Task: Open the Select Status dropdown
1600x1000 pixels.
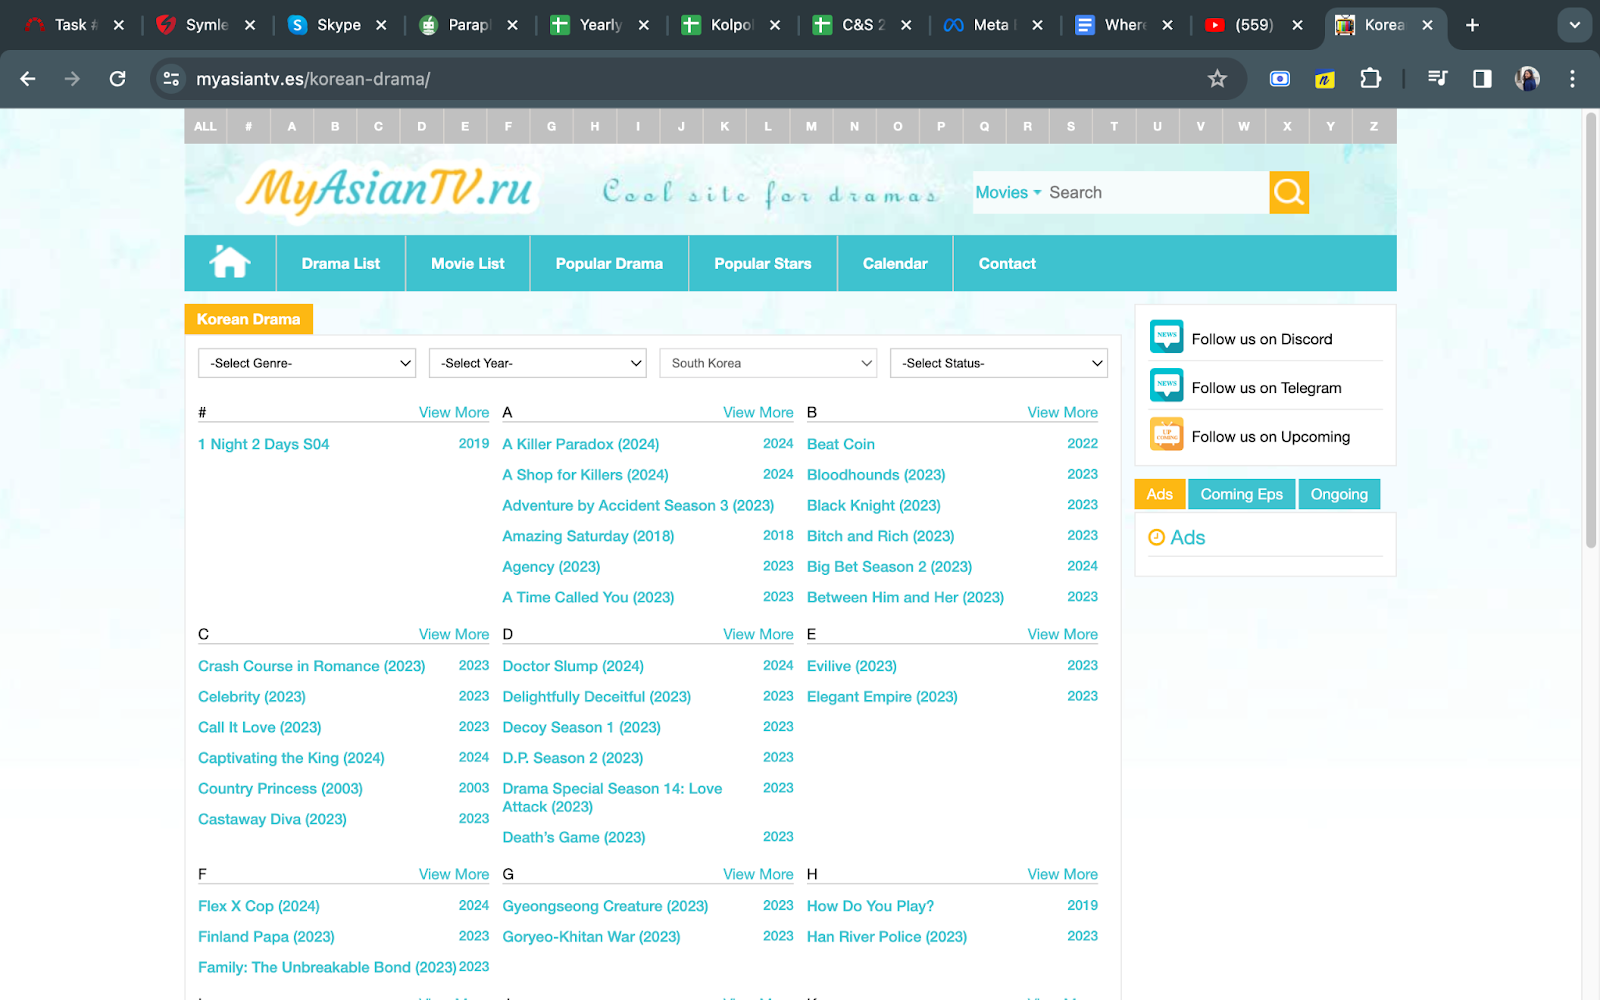Action: (999, 363)
